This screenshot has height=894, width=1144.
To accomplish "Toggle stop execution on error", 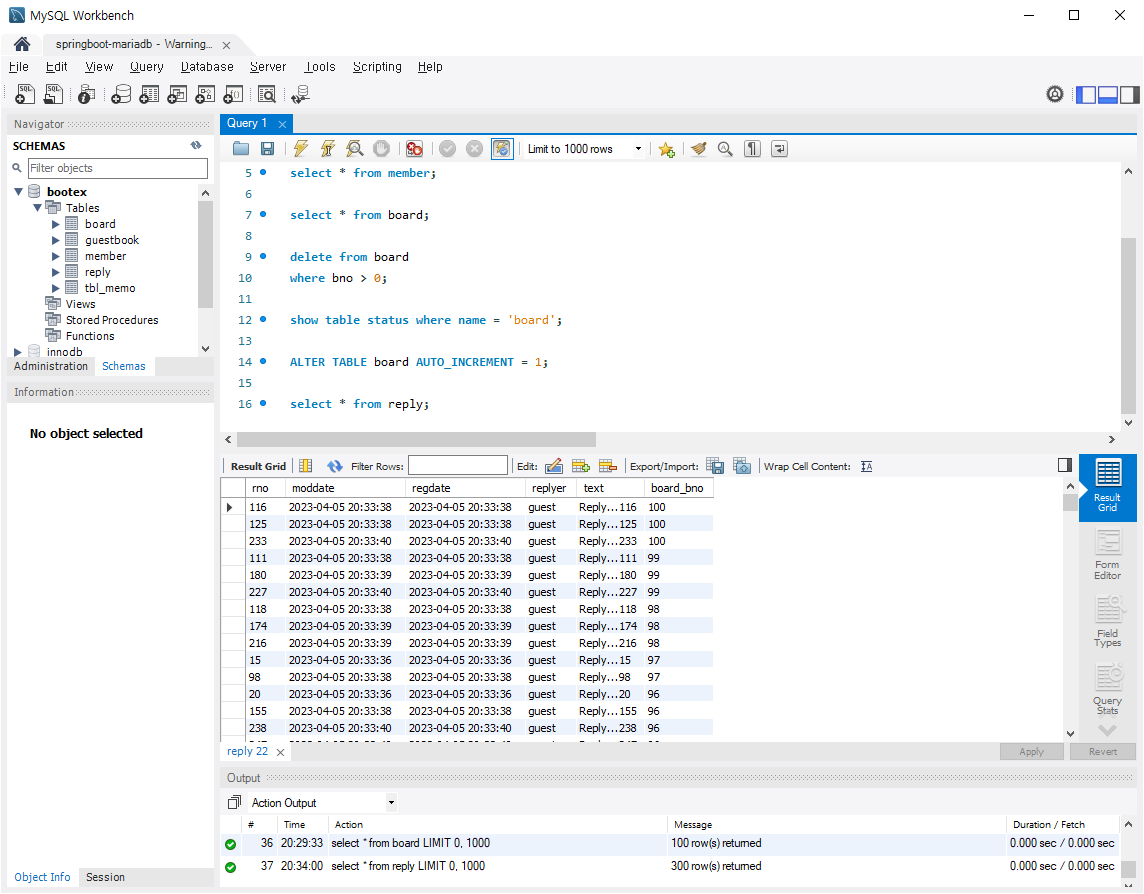I will tap(414, 149).
